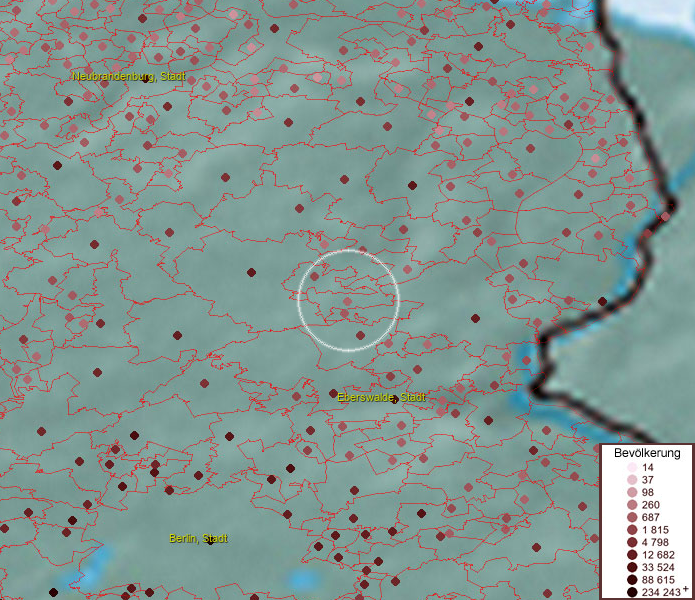Click the legend value text '12 682'

658,555
